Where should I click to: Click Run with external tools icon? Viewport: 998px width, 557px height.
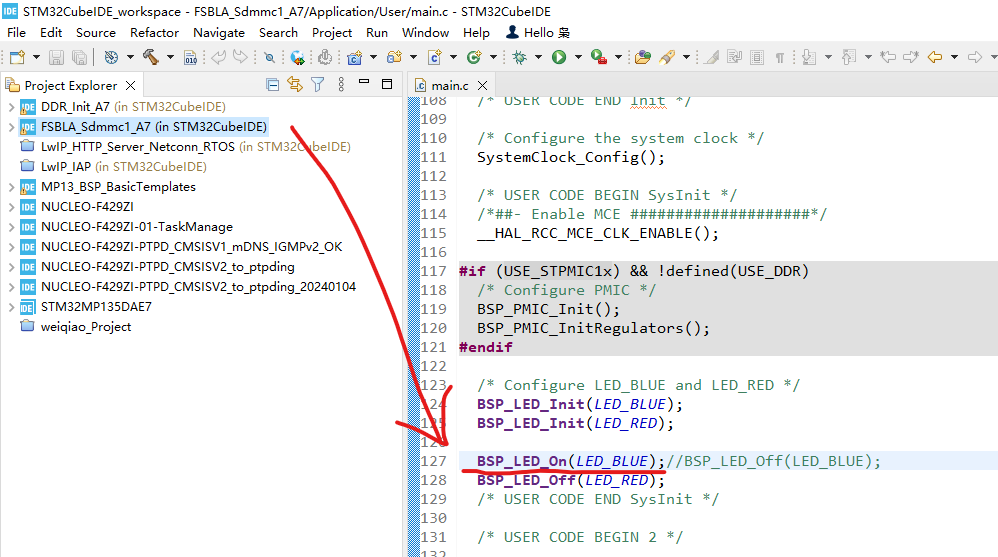click(x=598, y=57)
